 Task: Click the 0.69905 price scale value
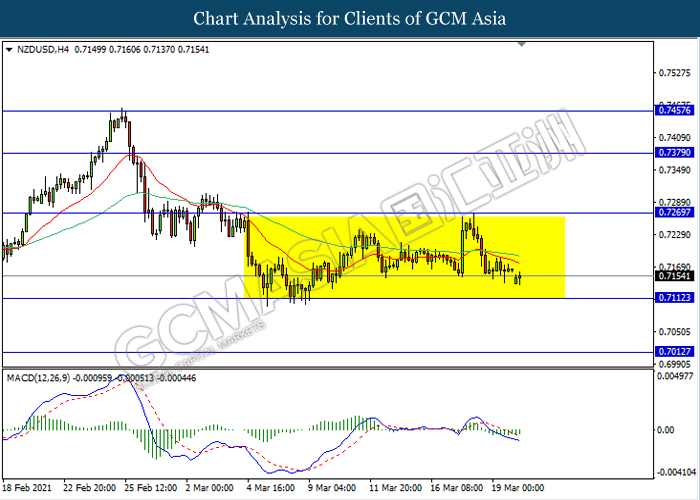pyautogui.click(x=675, y=364)
